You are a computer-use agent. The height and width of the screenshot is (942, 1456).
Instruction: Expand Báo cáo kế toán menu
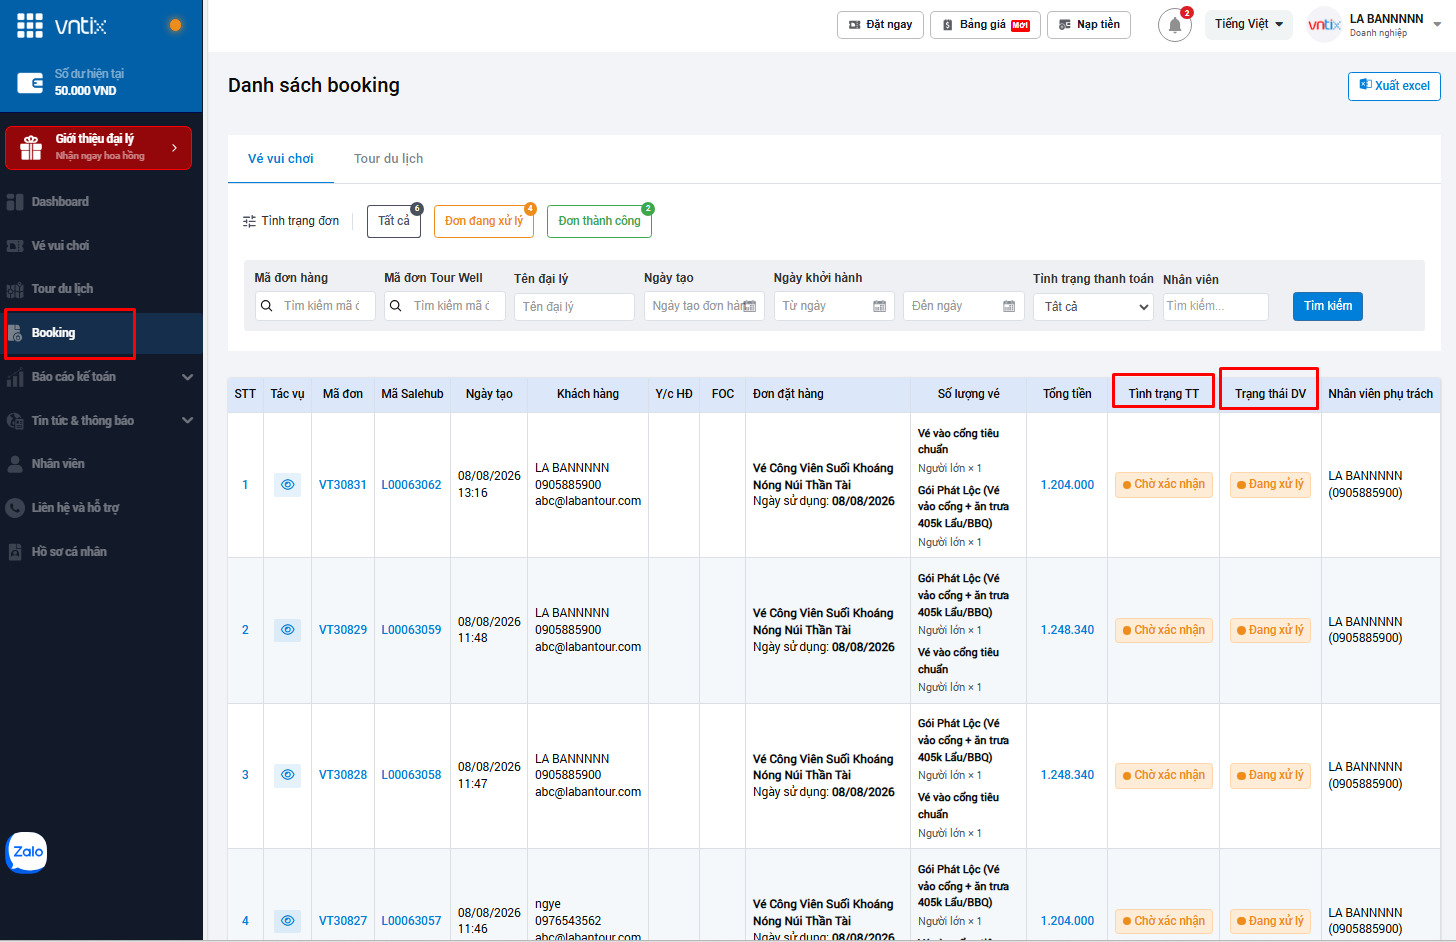tap(187, 377)
